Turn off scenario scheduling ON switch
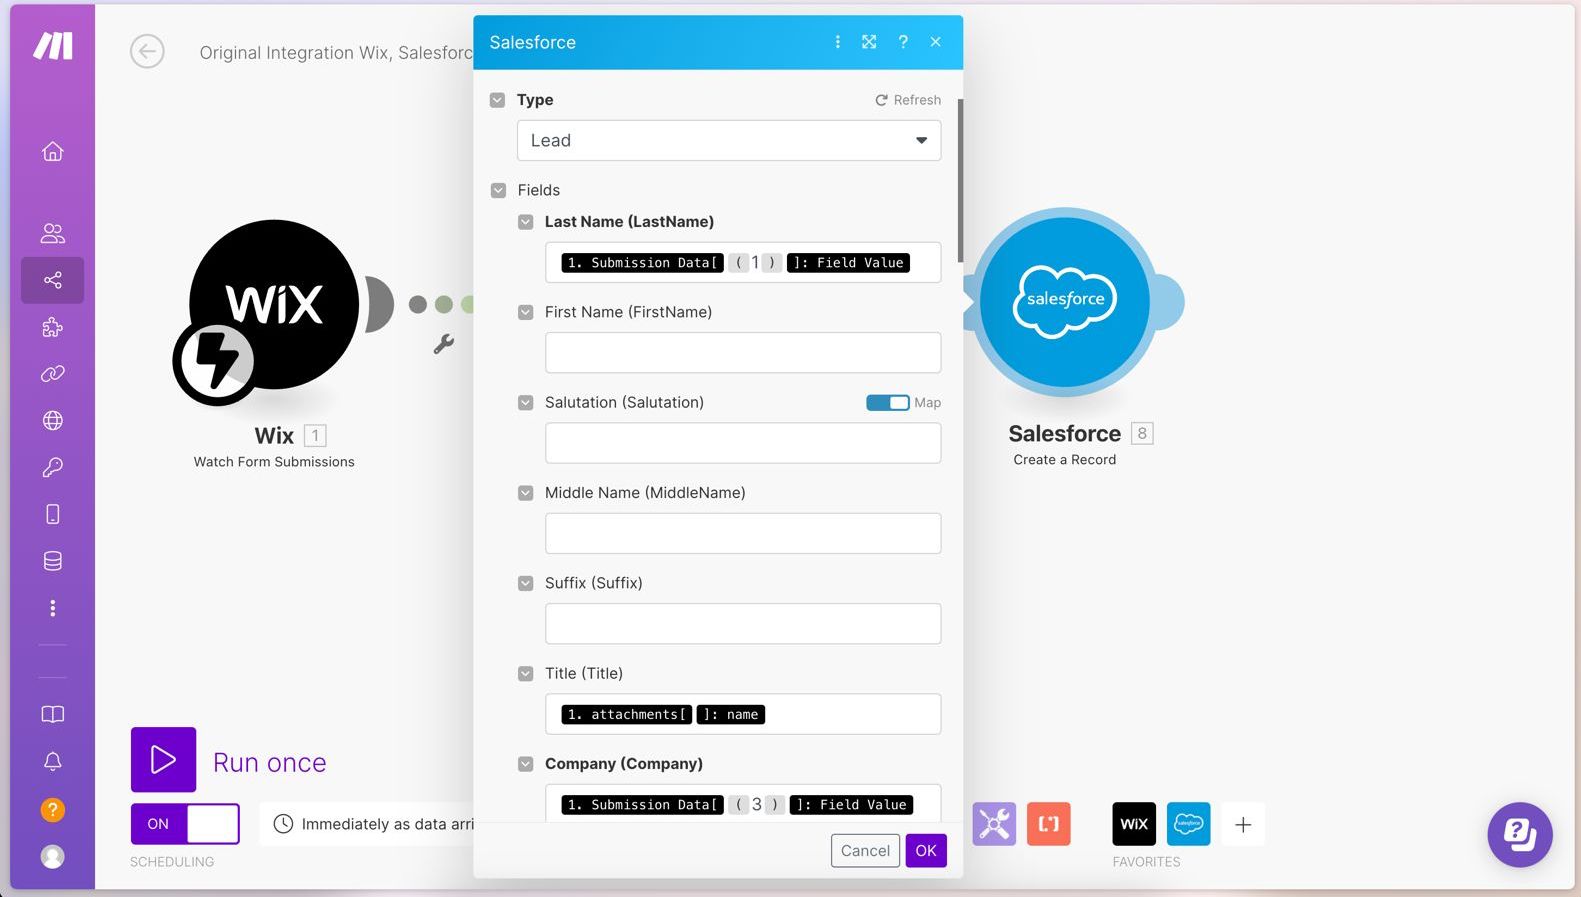Viewport: 1581px width, 897px height. 185,824
